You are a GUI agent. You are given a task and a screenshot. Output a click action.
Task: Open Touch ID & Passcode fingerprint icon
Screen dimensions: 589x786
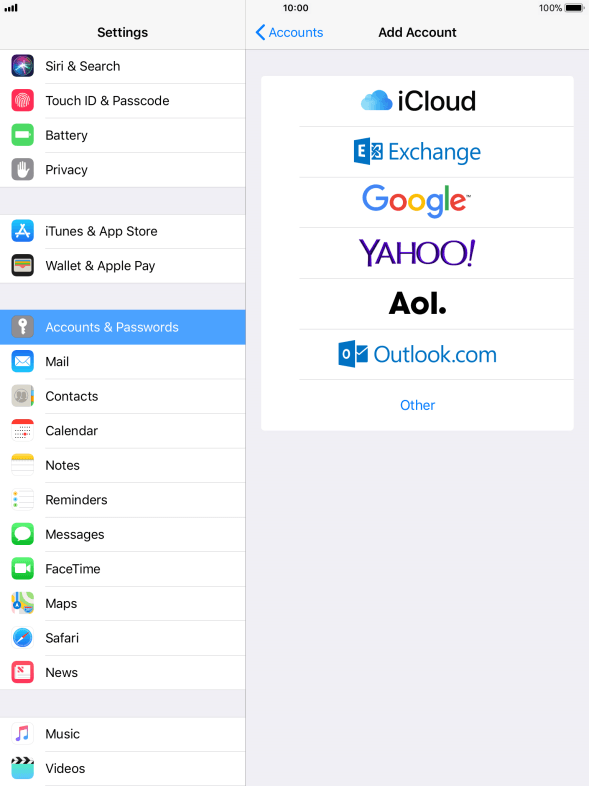pyautogui.click(x=23, y=100)
